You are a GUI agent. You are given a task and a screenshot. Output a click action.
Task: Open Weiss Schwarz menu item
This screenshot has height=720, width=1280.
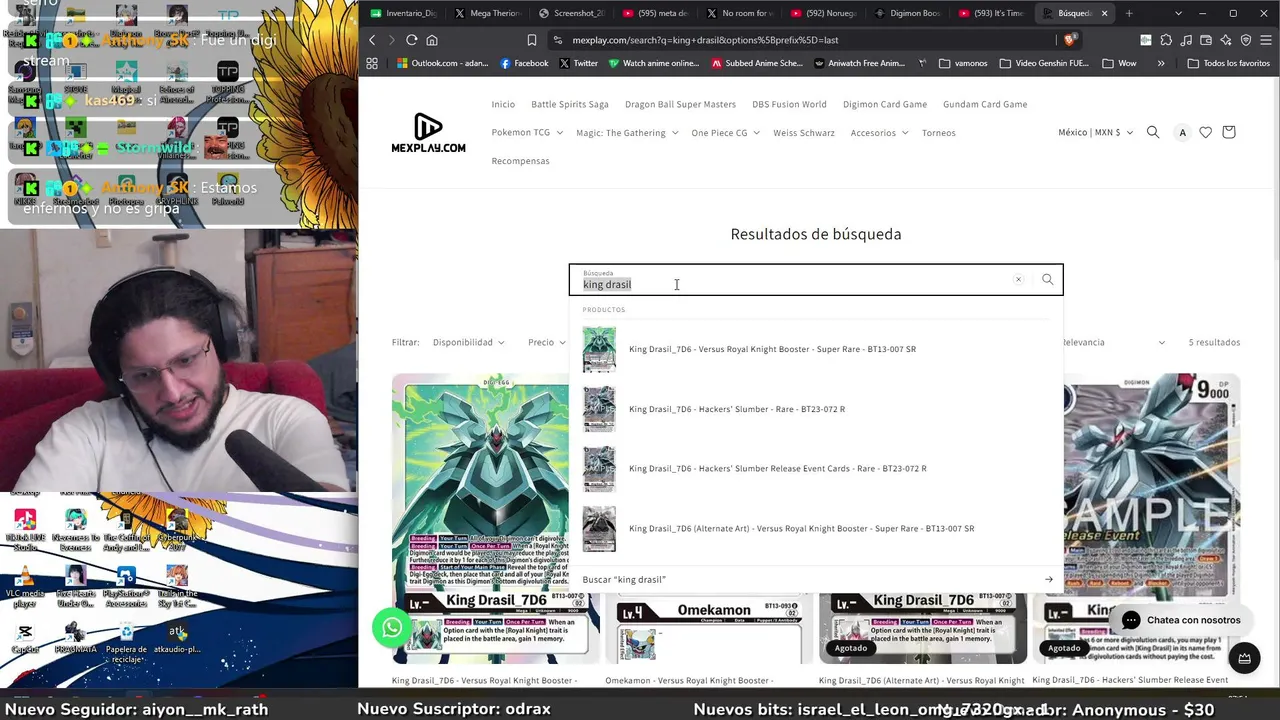pyautogui.click(x=804, y=132)
